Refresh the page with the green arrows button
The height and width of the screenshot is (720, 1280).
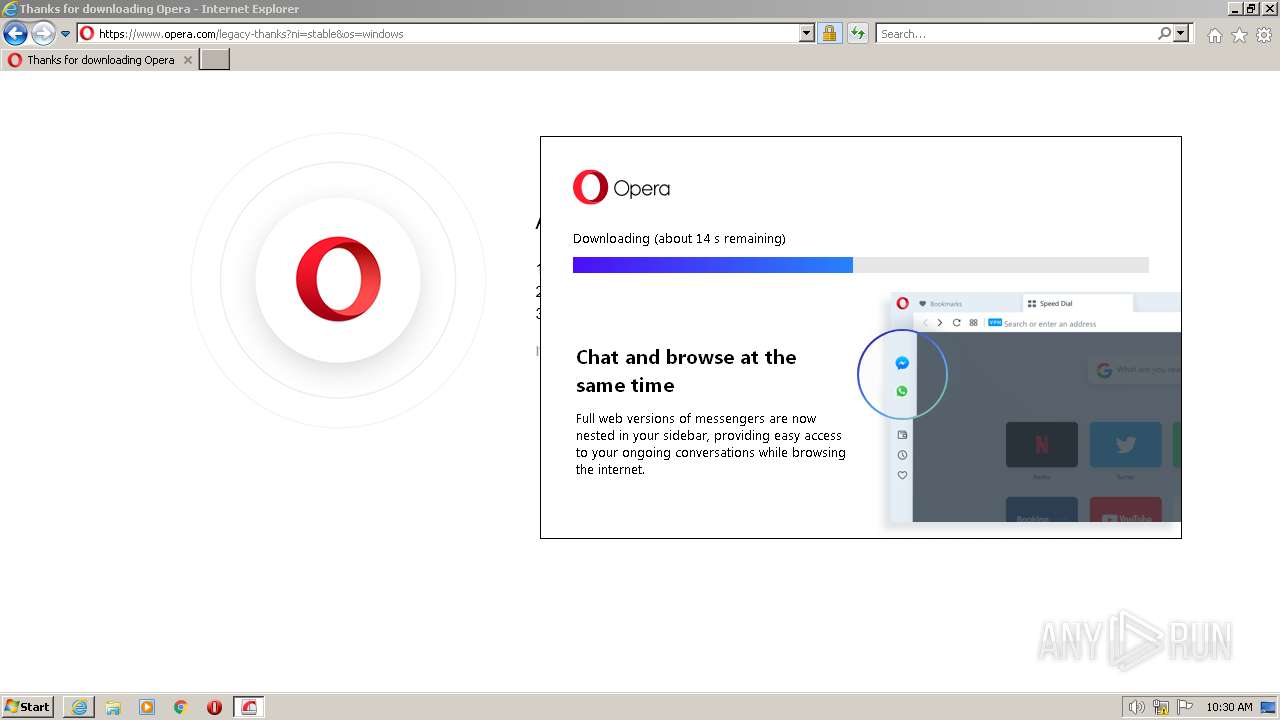[x=857, y=33]
